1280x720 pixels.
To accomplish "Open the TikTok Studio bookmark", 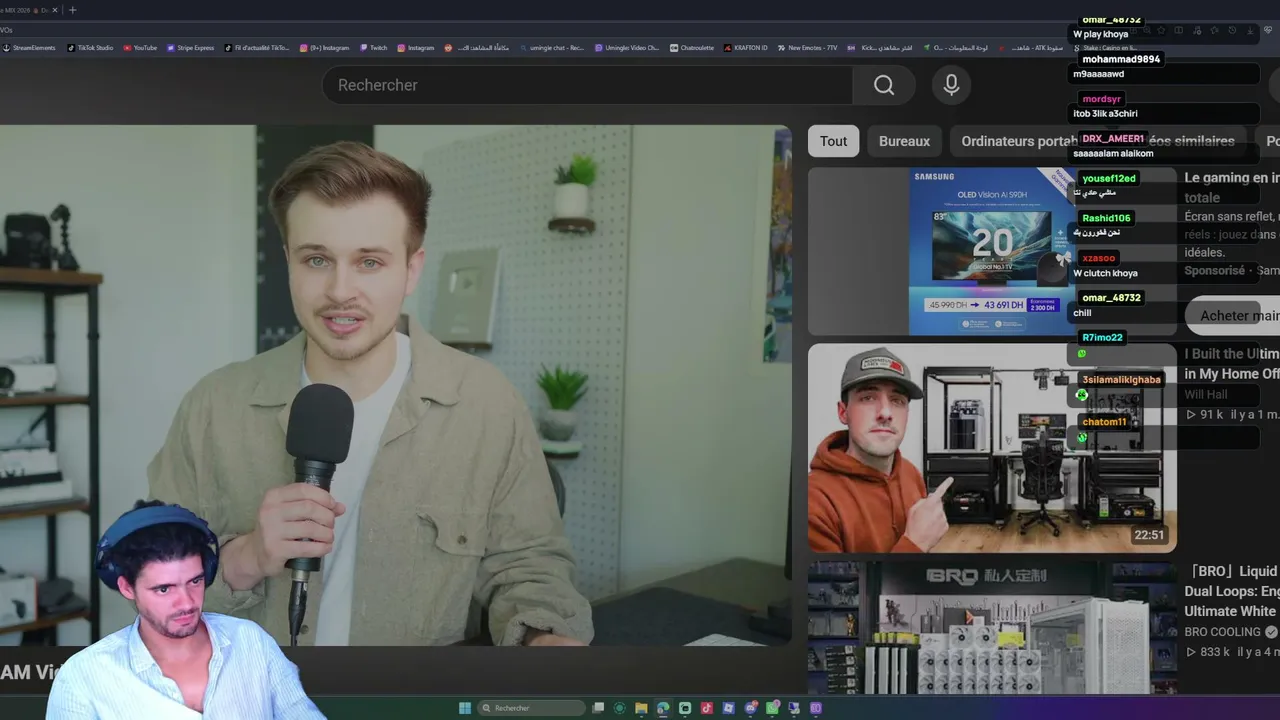I will [90, 48].
